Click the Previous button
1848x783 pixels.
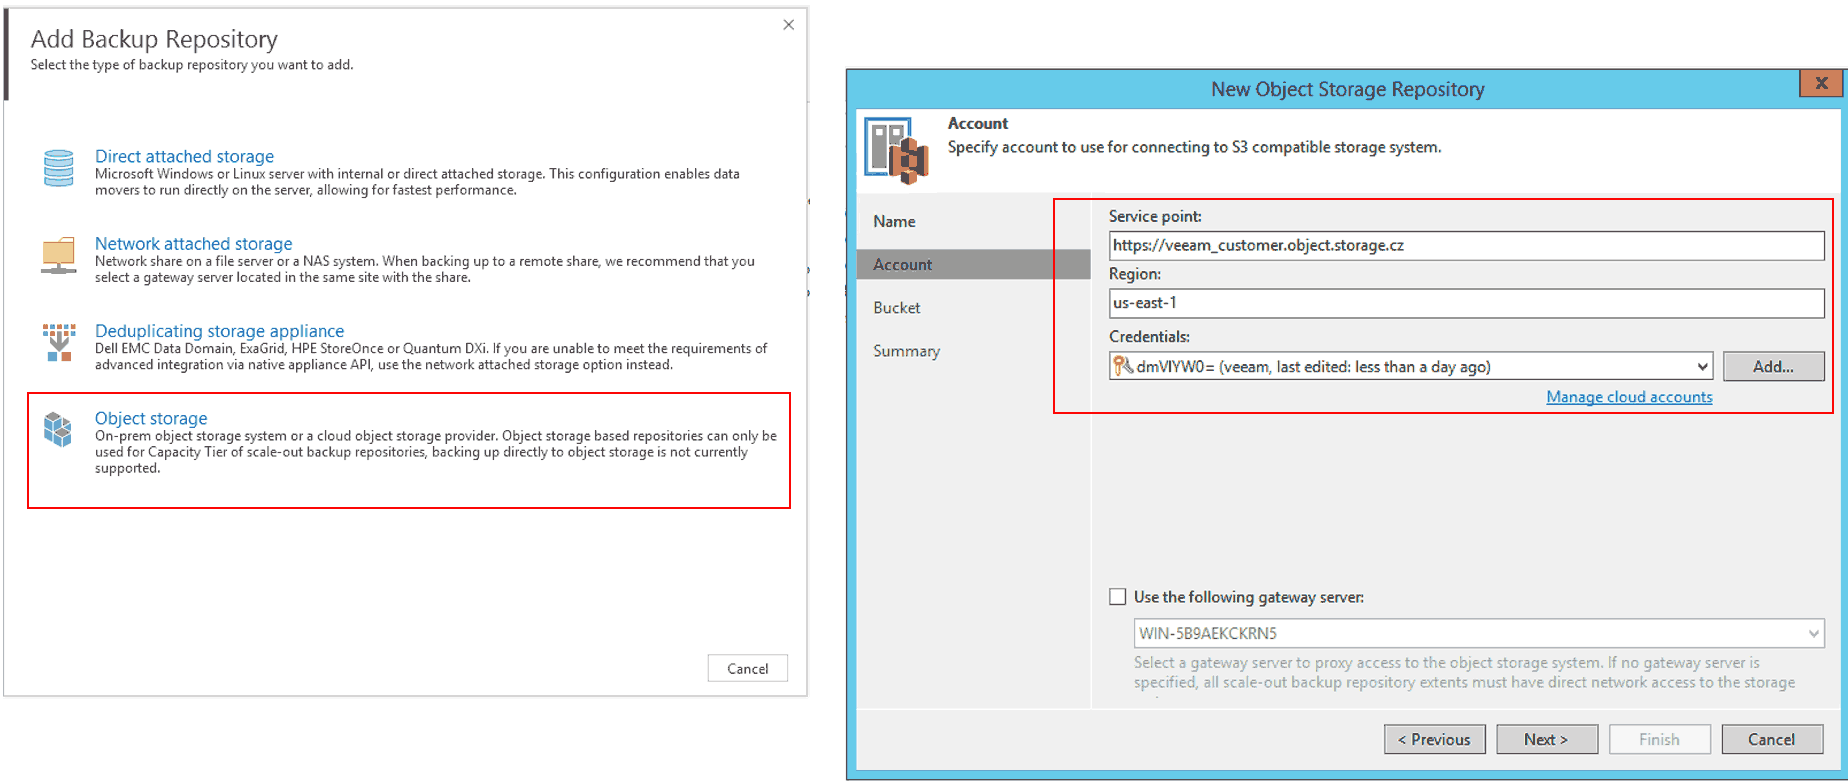[x=1434, y=739]
